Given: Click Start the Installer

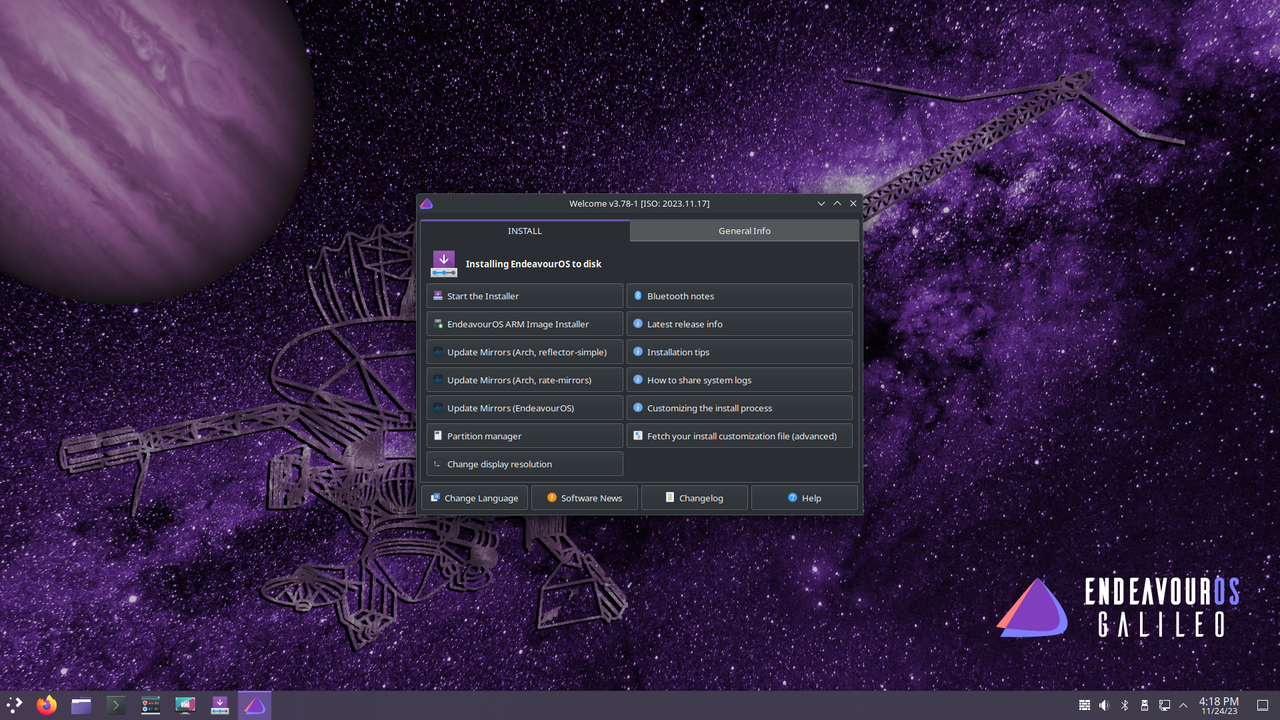Looking at the screenshot, I should [525, 296].
